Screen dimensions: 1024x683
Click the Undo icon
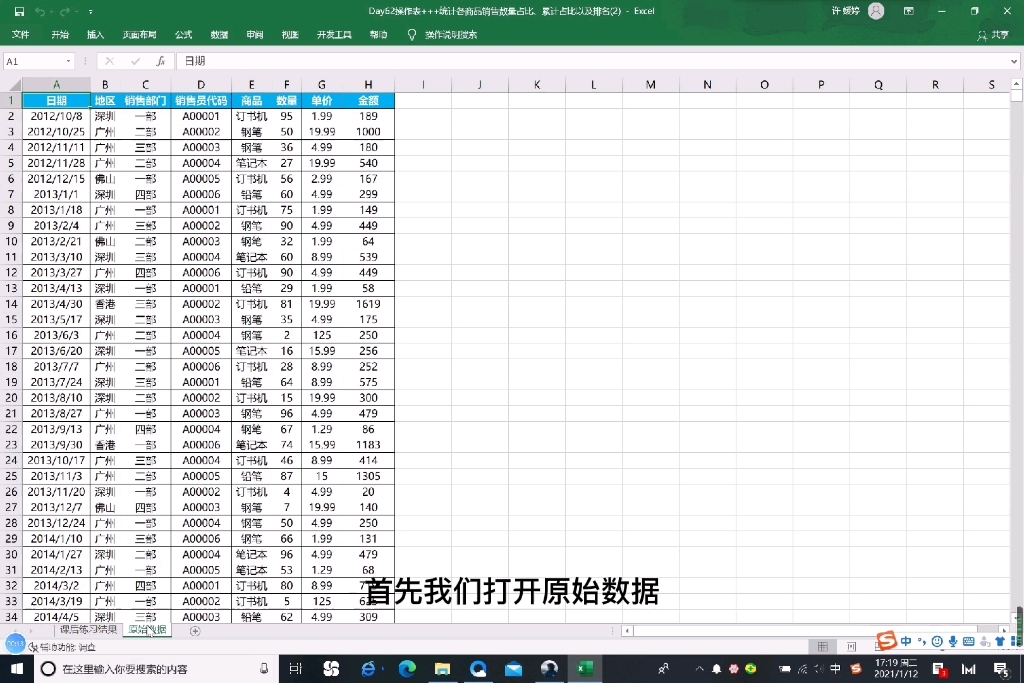(40, 10)
